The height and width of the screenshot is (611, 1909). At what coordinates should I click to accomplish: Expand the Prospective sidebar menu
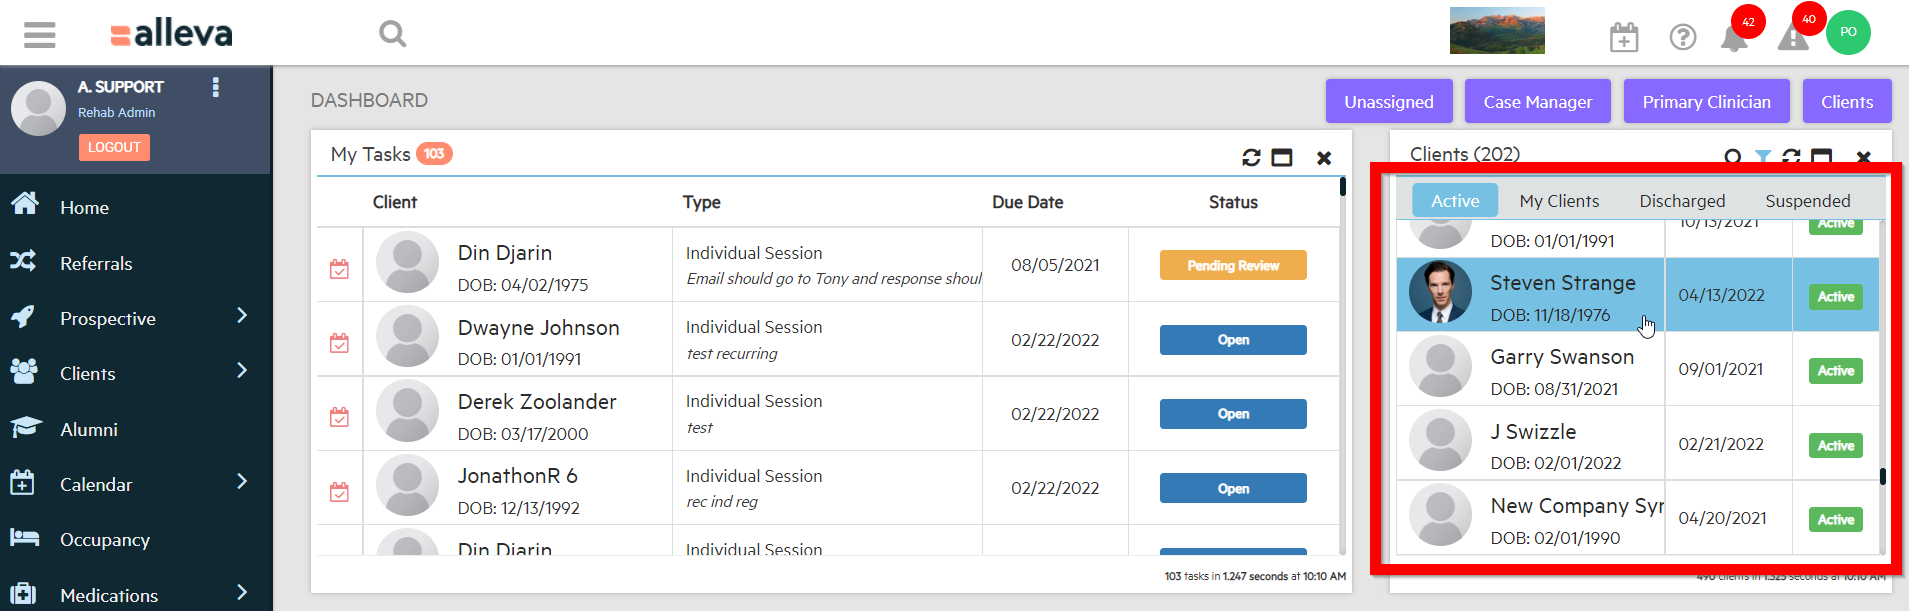[241, 316]
